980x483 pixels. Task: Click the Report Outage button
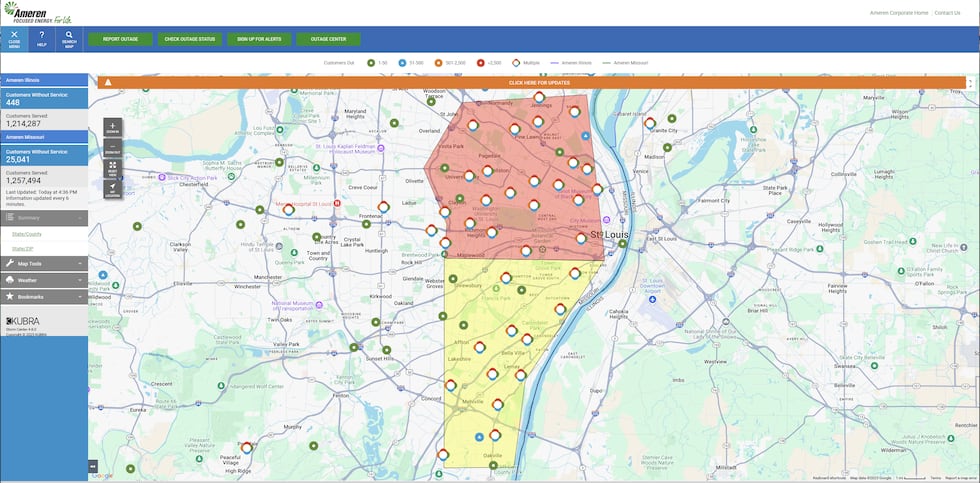[120, 39]
